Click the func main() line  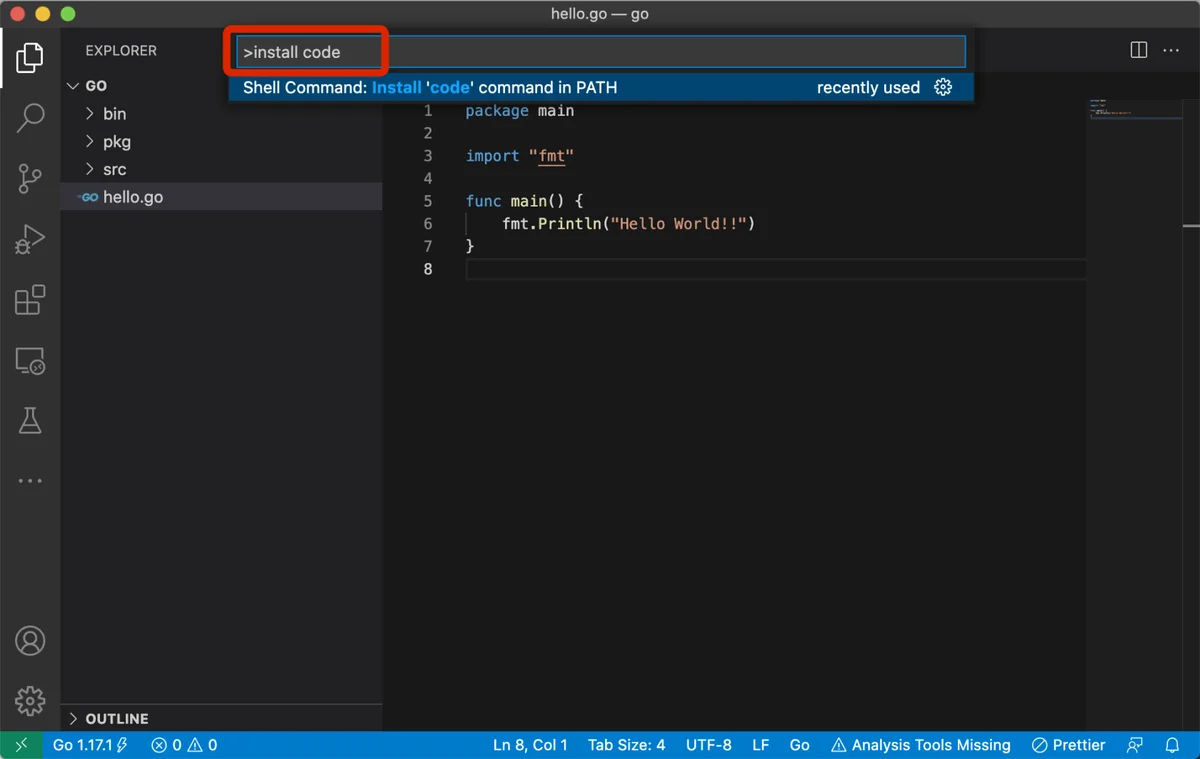(524, 201)
